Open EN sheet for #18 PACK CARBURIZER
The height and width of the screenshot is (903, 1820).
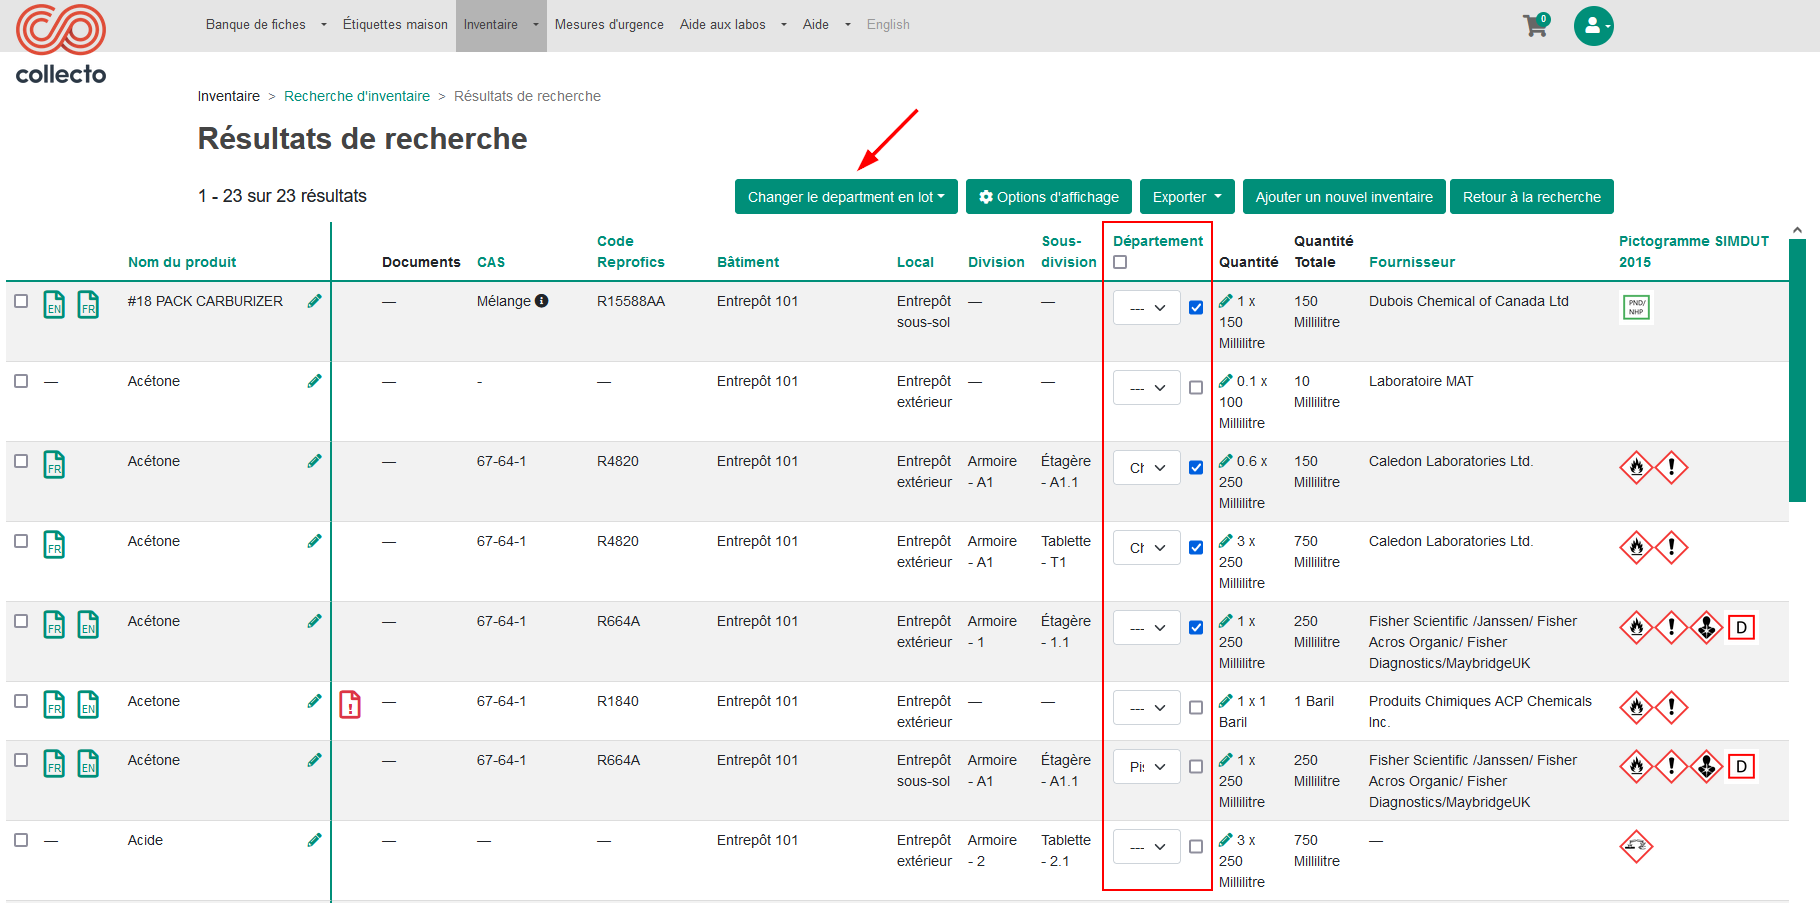(55, 304)
